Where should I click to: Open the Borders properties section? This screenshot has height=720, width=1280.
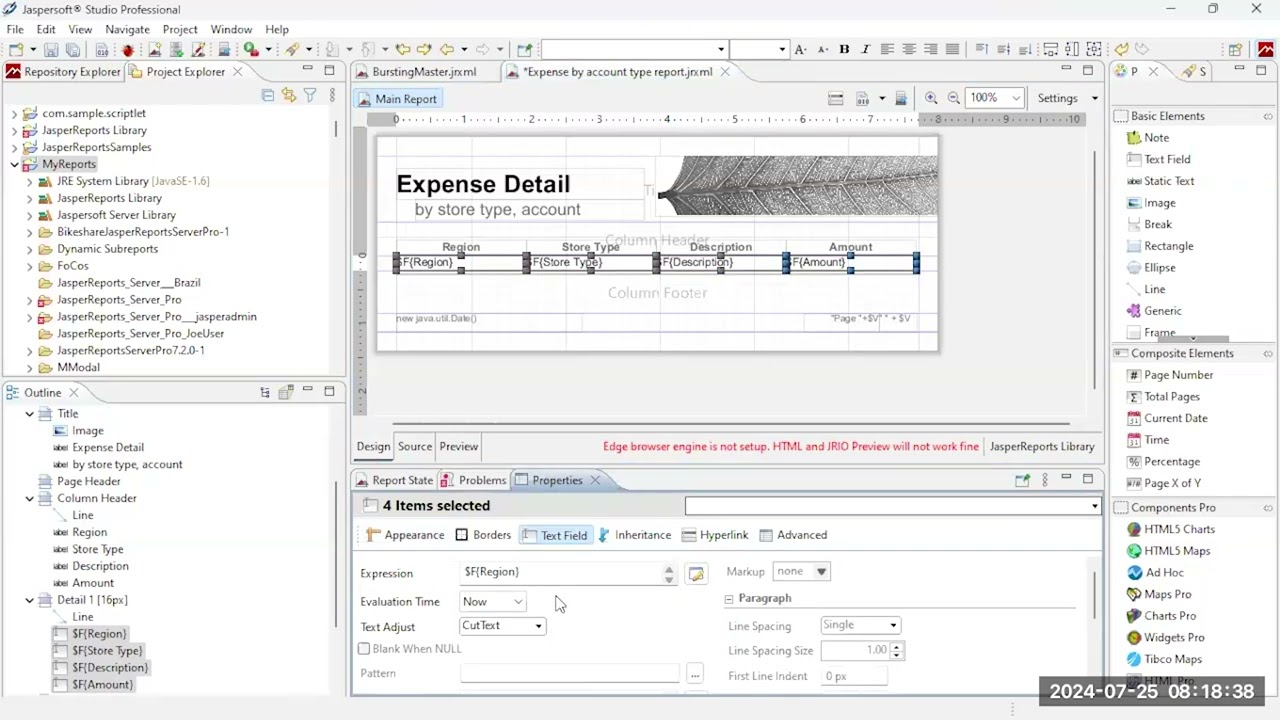tap(483, 535)
